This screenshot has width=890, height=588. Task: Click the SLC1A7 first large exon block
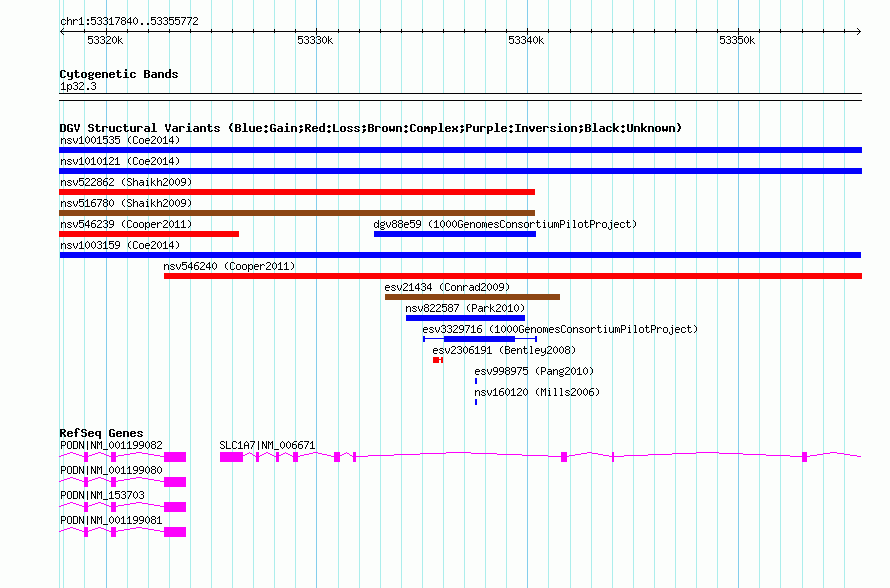[232, 457]
